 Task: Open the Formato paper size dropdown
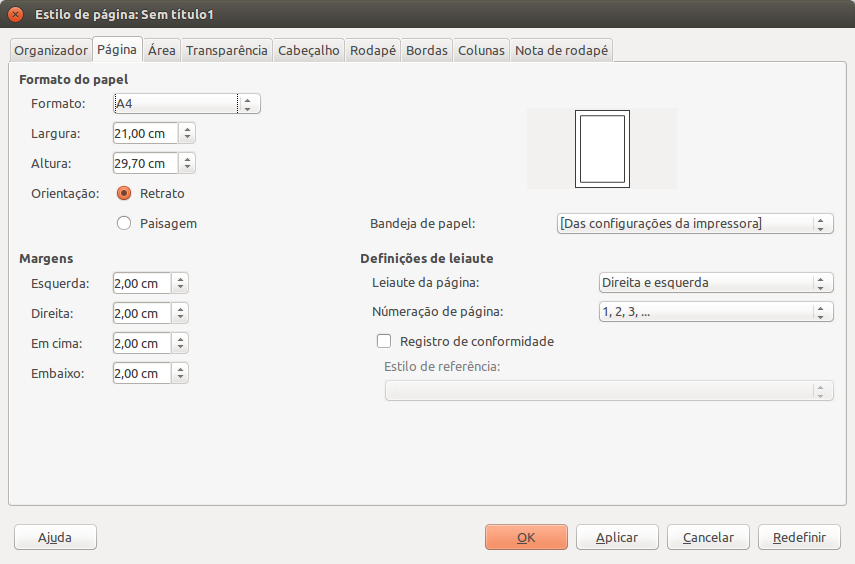click(x=187, y=104)
